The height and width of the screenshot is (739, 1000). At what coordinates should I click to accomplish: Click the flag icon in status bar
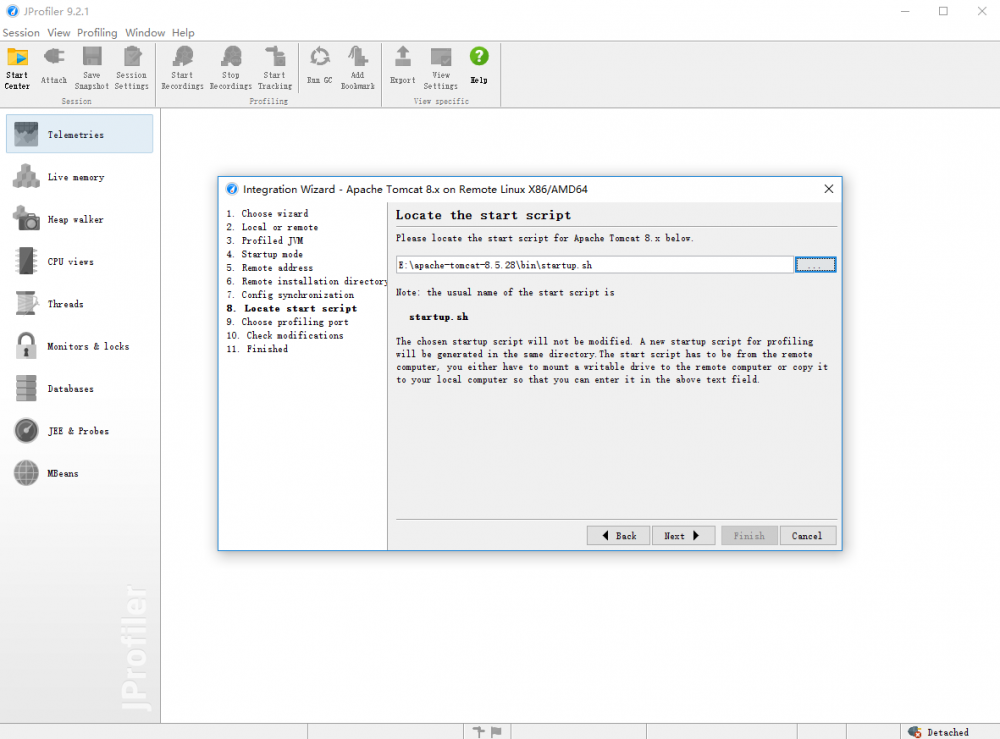click(x=496, y=732)
